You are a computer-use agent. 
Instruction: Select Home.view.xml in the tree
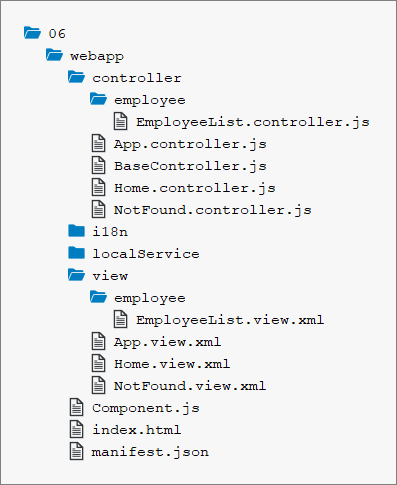tap(172, 364)
